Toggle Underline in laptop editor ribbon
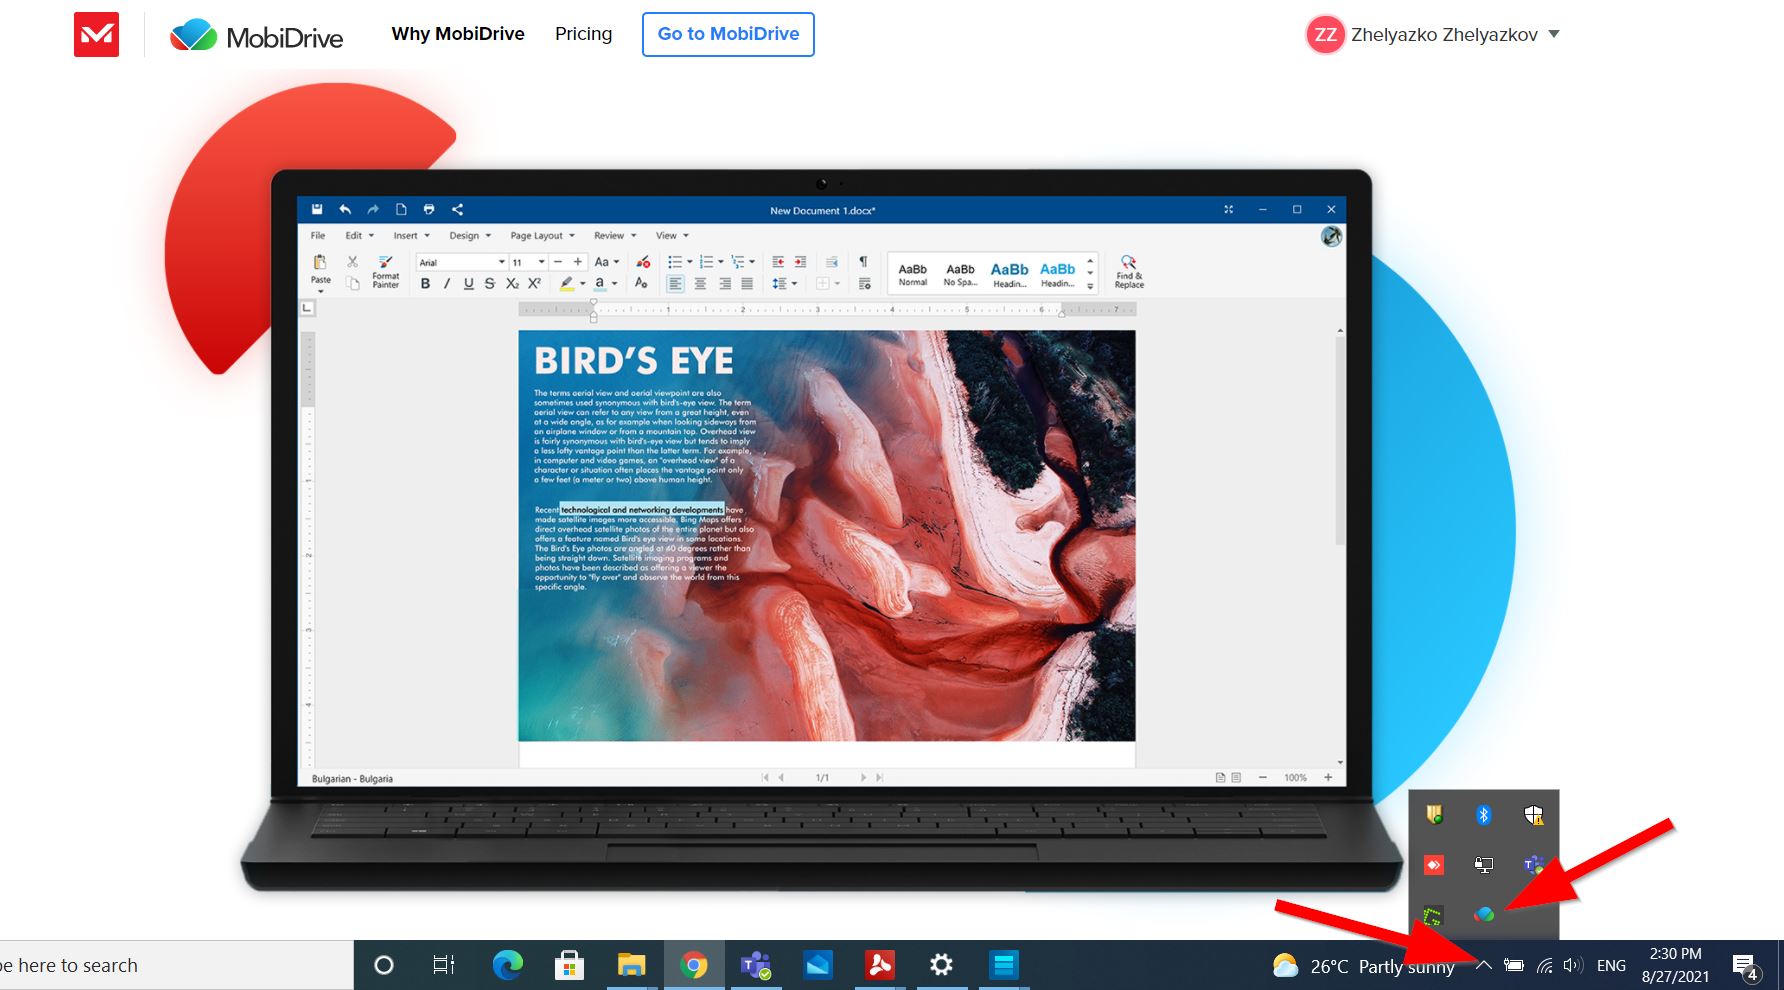The height and width of the screenshot is (990, 1784). (x=468, y=284)
